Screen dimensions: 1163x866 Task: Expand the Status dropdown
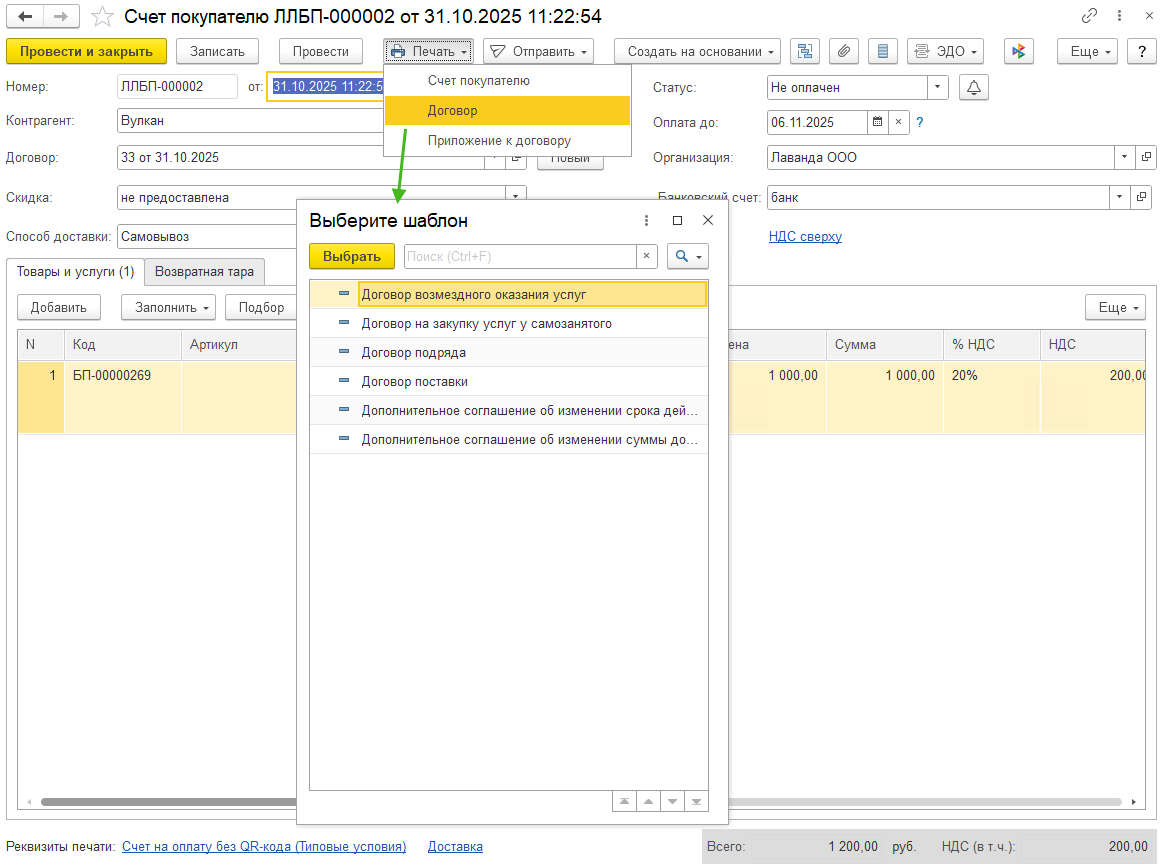coord(937,88)
